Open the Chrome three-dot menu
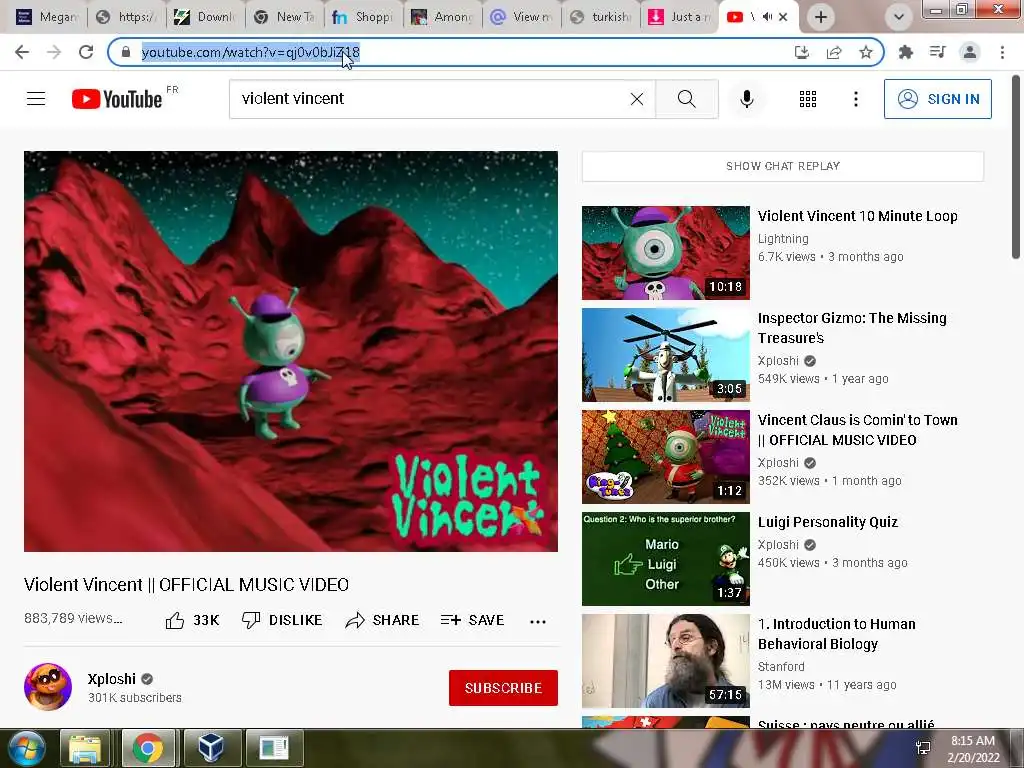Screen dimensions: 1024x768 pyautogui.click(x=1002, y=52)
